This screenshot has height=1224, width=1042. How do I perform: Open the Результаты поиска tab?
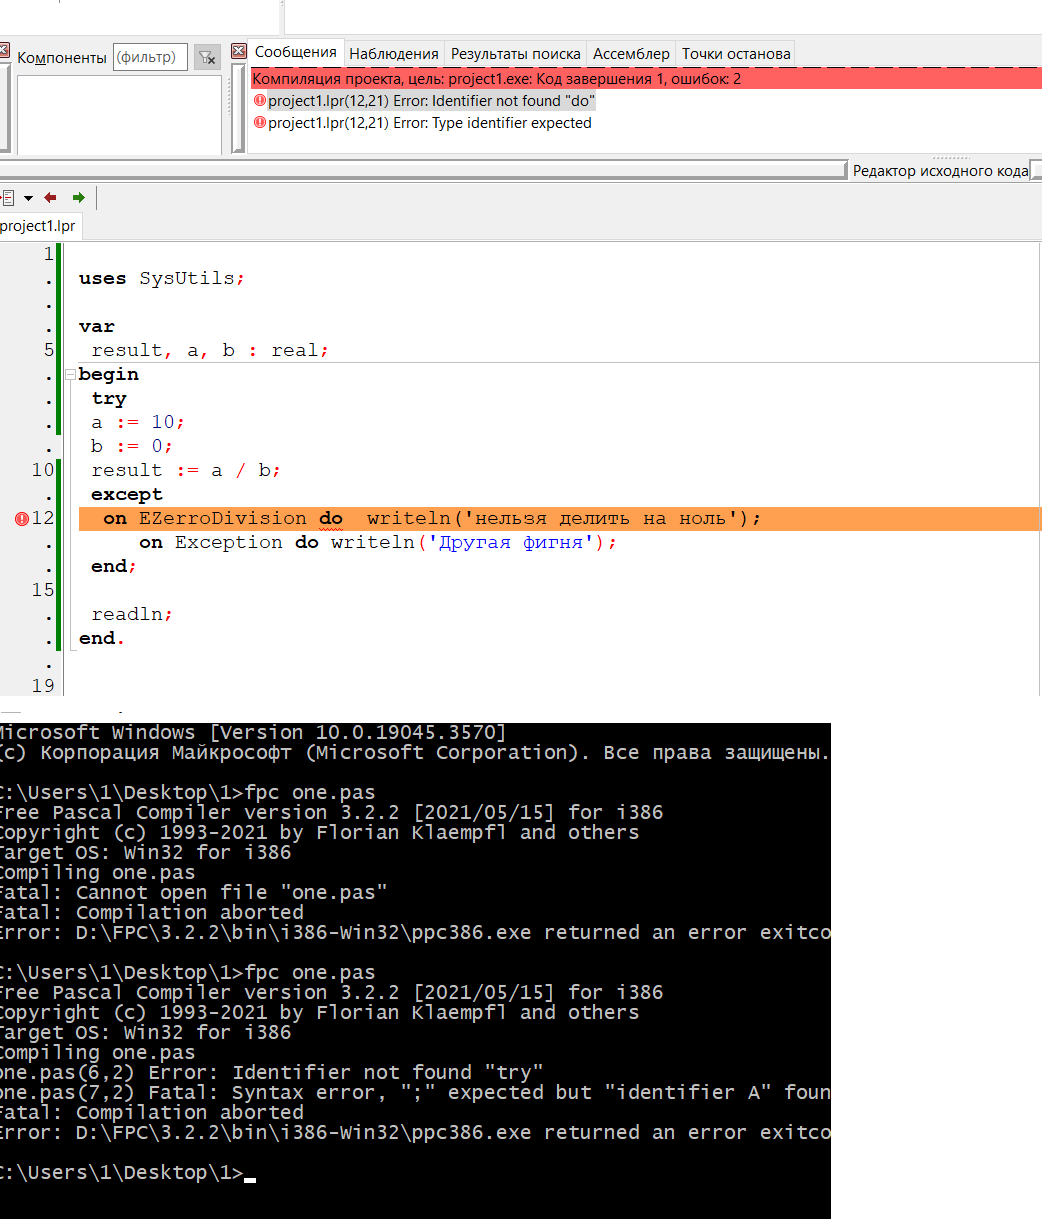point(515,54)
